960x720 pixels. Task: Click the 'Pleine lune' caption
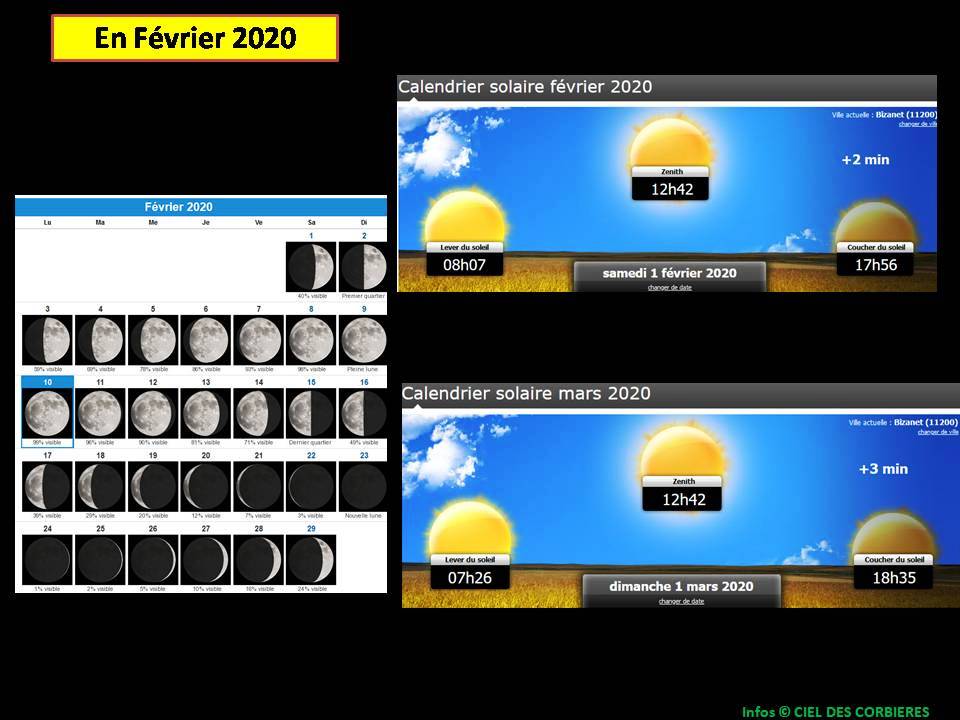[362, 369]
